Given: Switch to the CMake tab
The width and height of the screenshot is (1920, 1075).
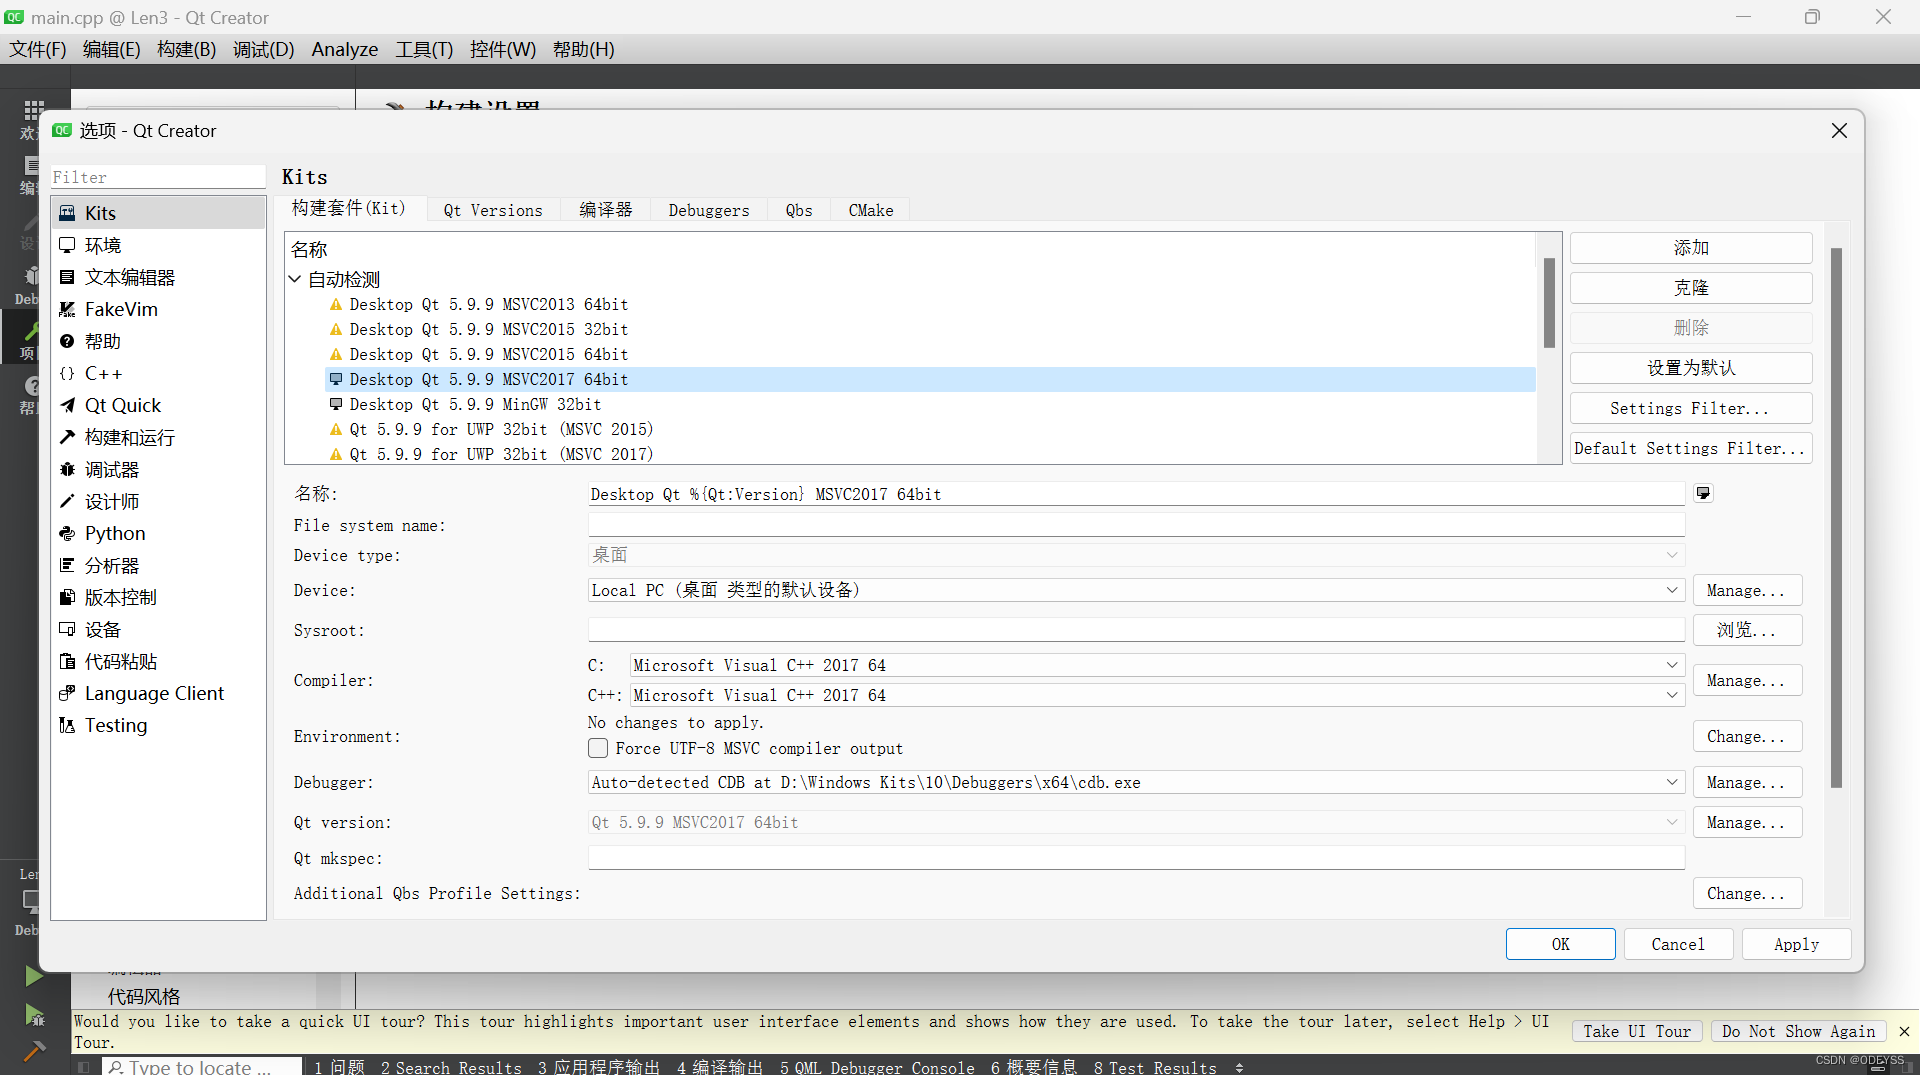Looking at the screenshot, I should tap(871, 210).
